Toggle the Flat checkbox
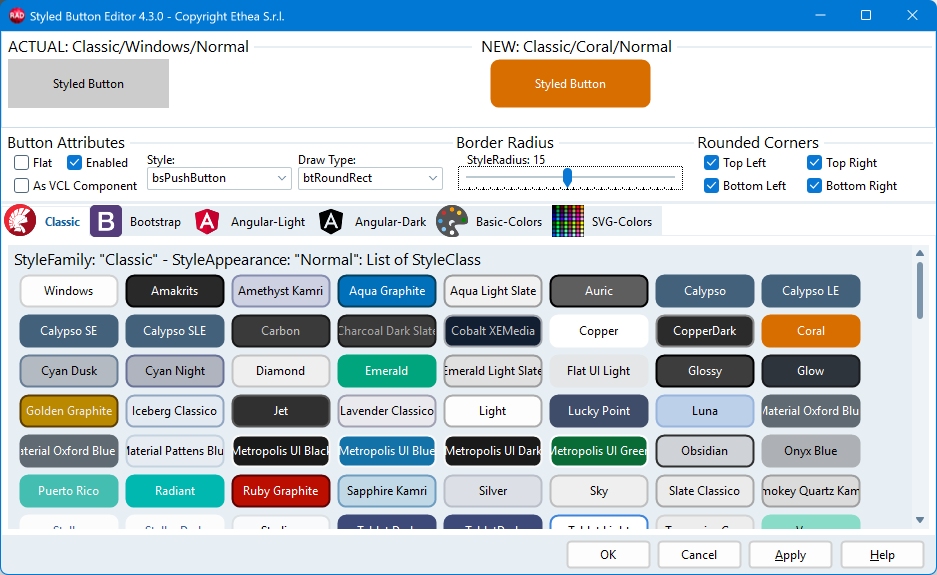Viewport: 937px width, 575px height. 22,163
